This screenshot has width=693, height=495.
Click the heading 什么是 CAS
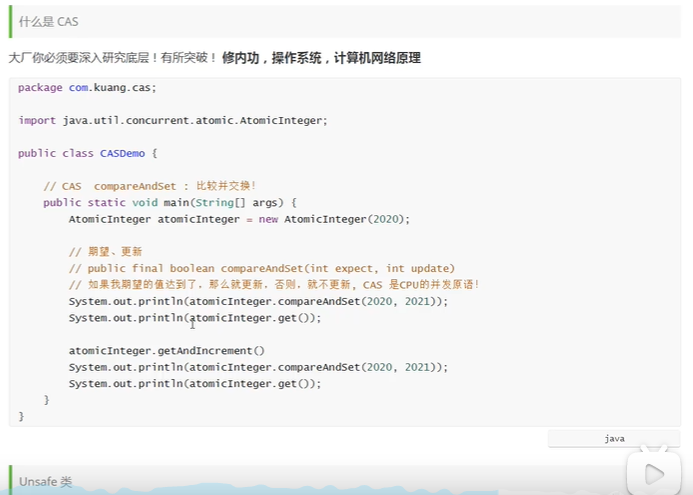49,22
